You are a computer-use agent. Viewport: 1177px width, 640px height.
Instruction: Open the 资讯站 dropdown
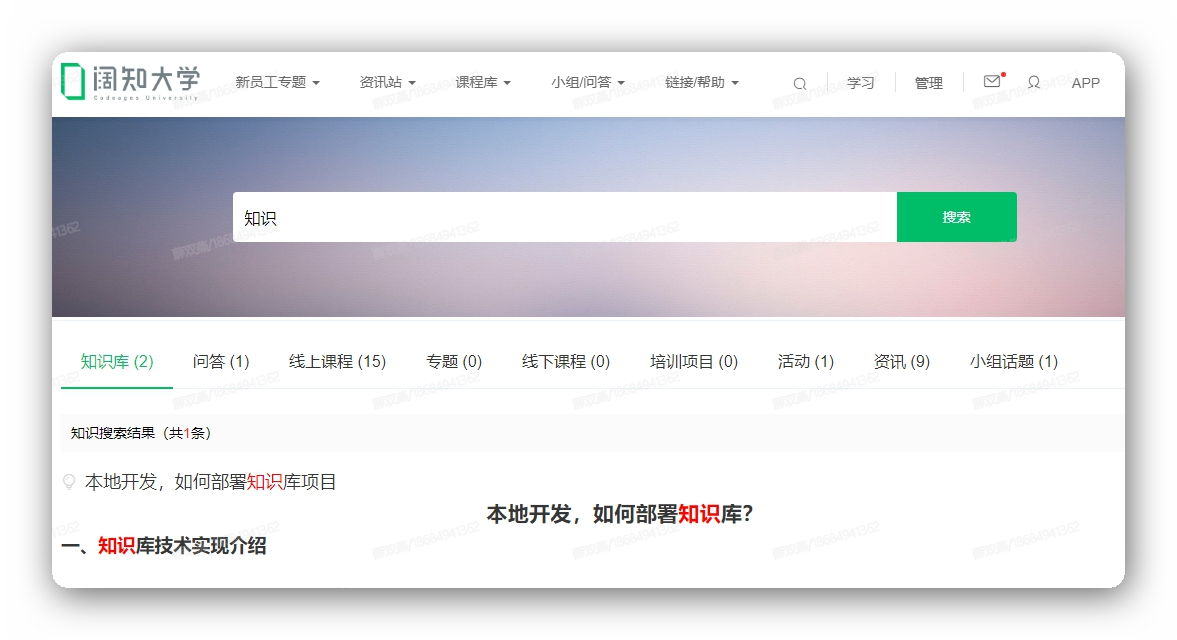pos(387,82)
